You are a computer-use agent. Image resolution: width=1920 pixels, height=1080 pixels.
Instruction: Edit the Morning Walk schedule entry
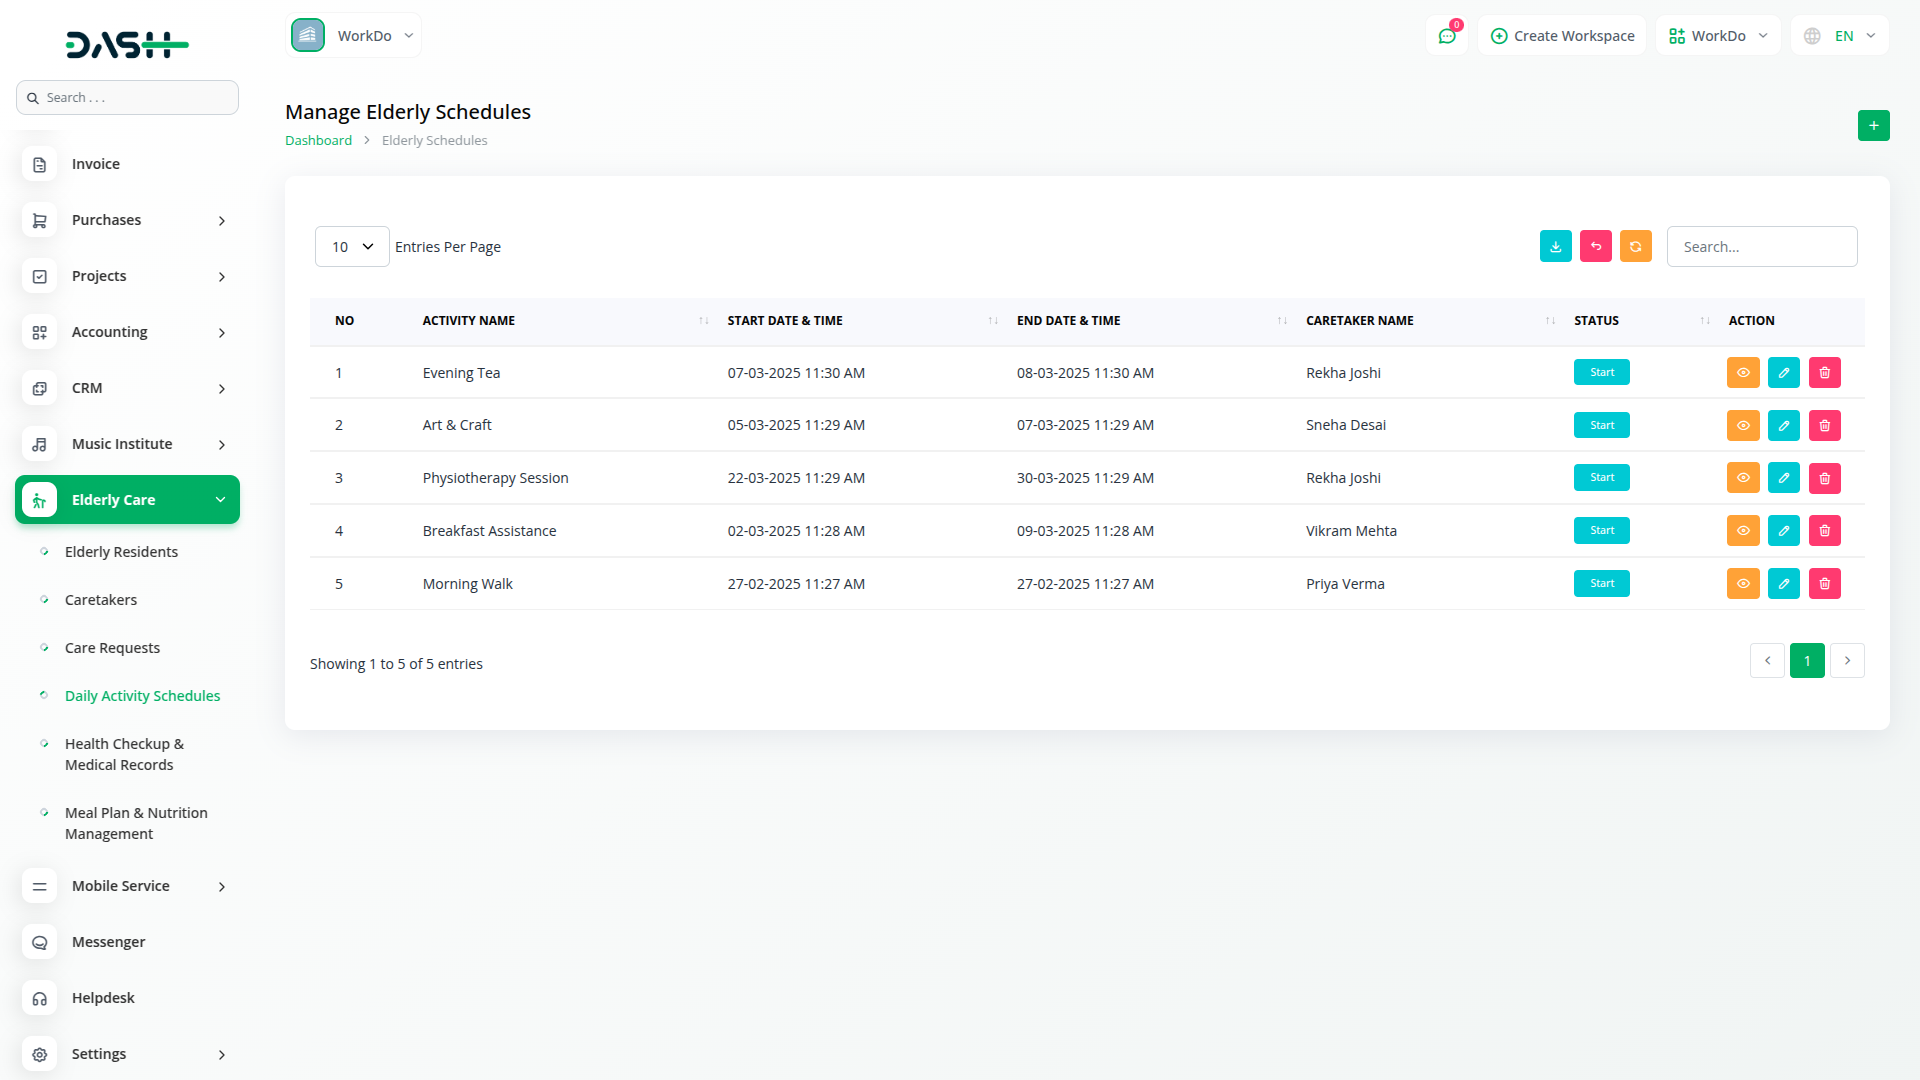[1783, 584]
